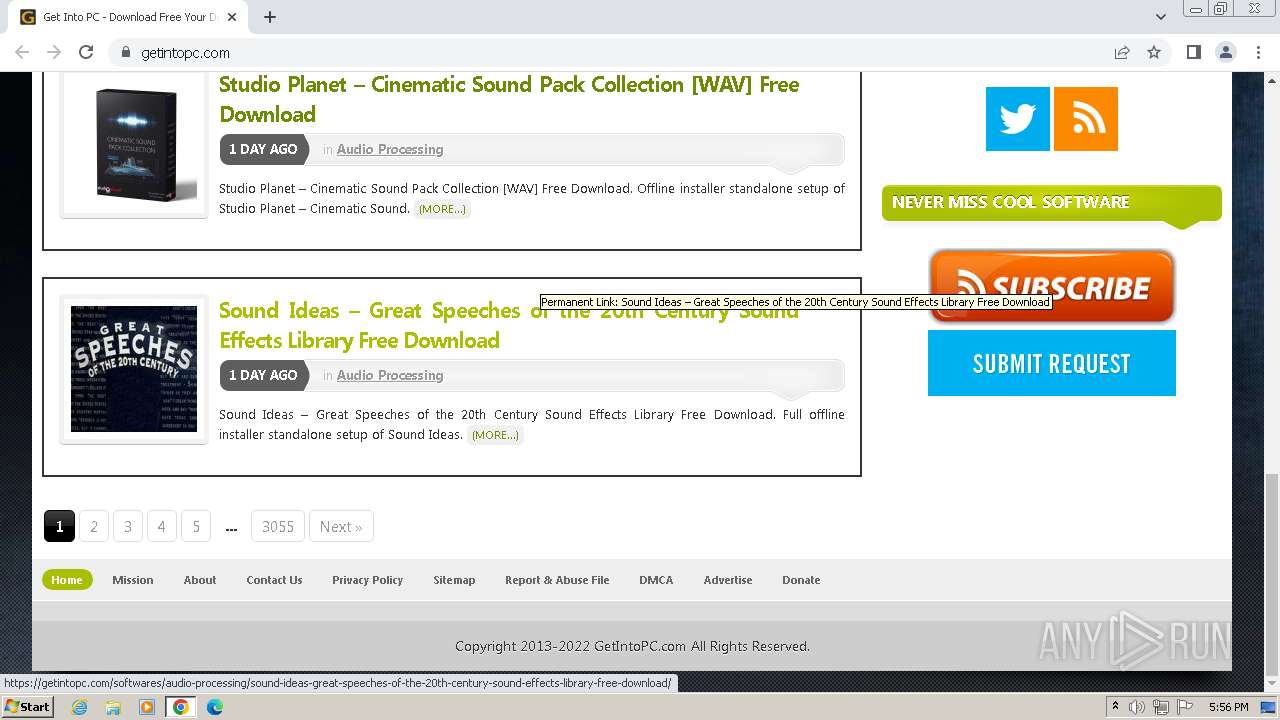Toggle the browser side panel icon

coord(1193,52)
